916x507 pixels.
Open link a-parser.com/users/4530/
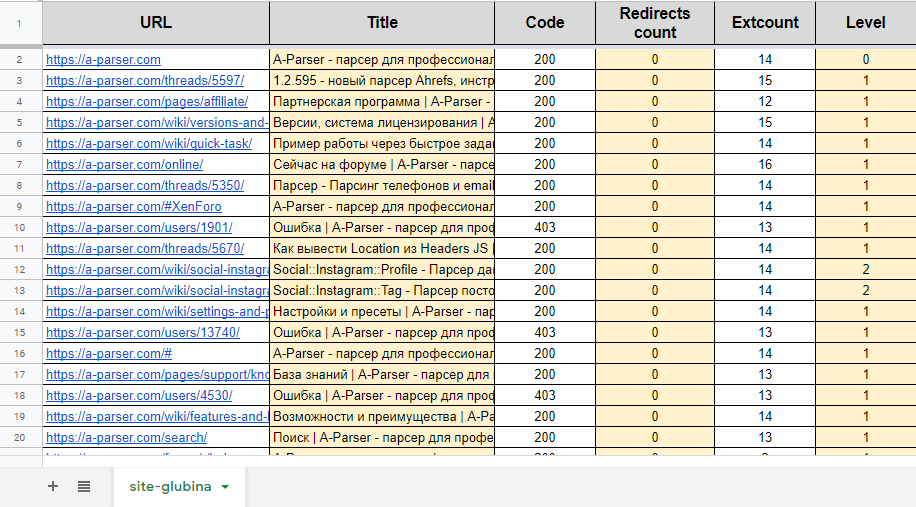coord(139,396)
